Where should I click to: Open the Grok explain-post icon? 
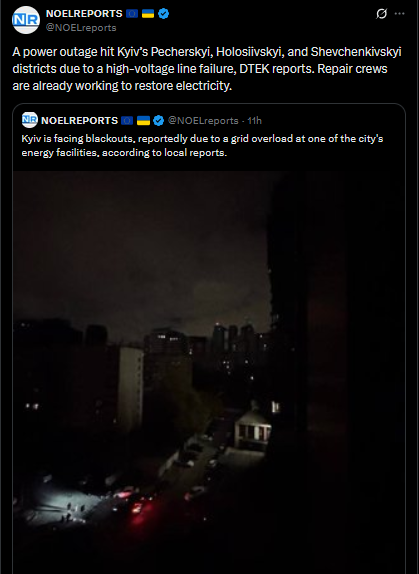(381, 14)
